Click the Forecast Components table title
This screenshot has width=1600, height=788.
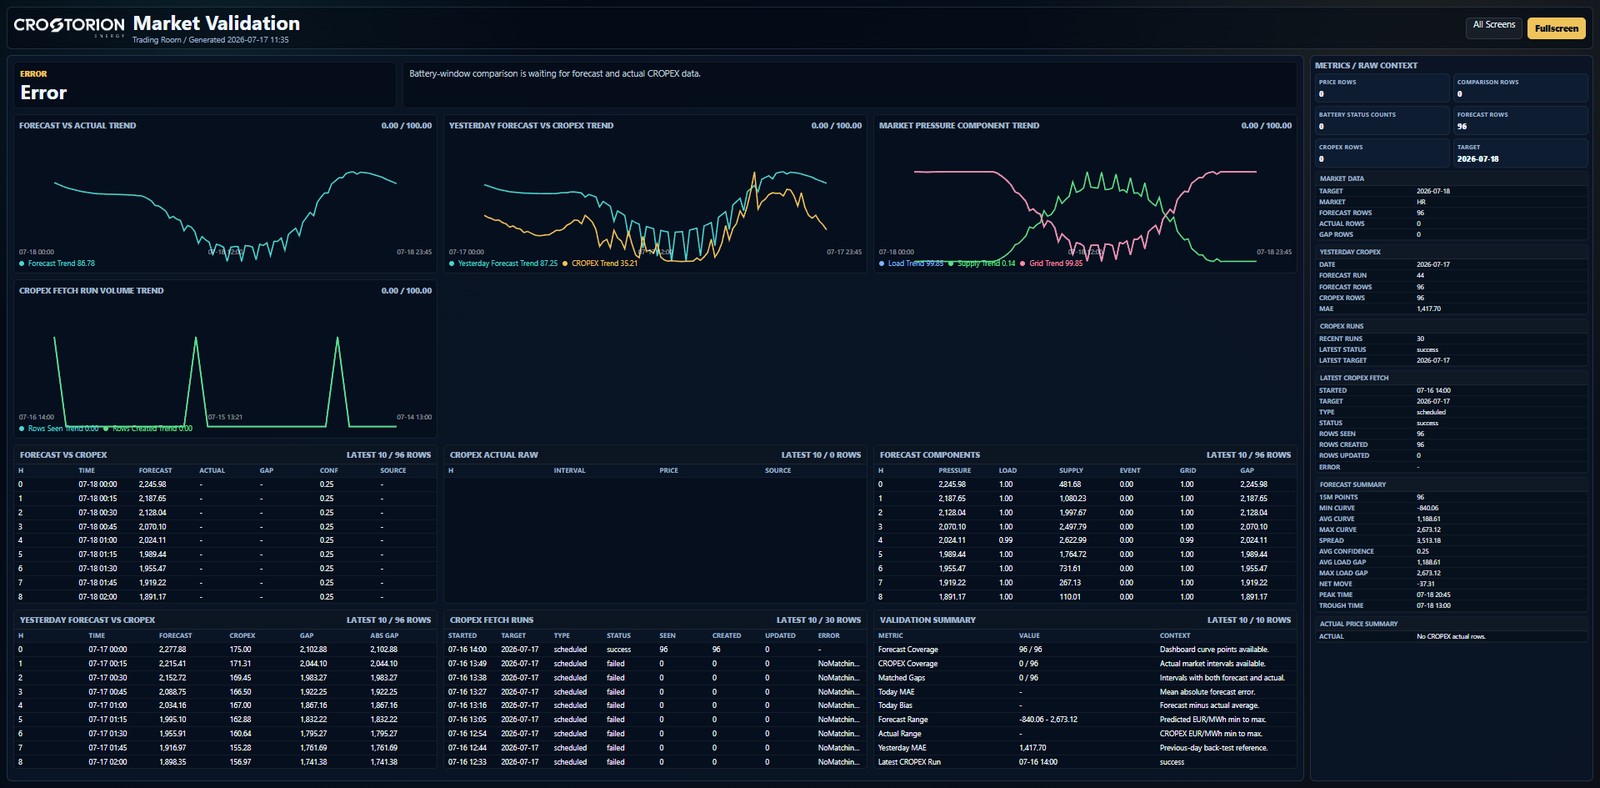tap(930, 455)
